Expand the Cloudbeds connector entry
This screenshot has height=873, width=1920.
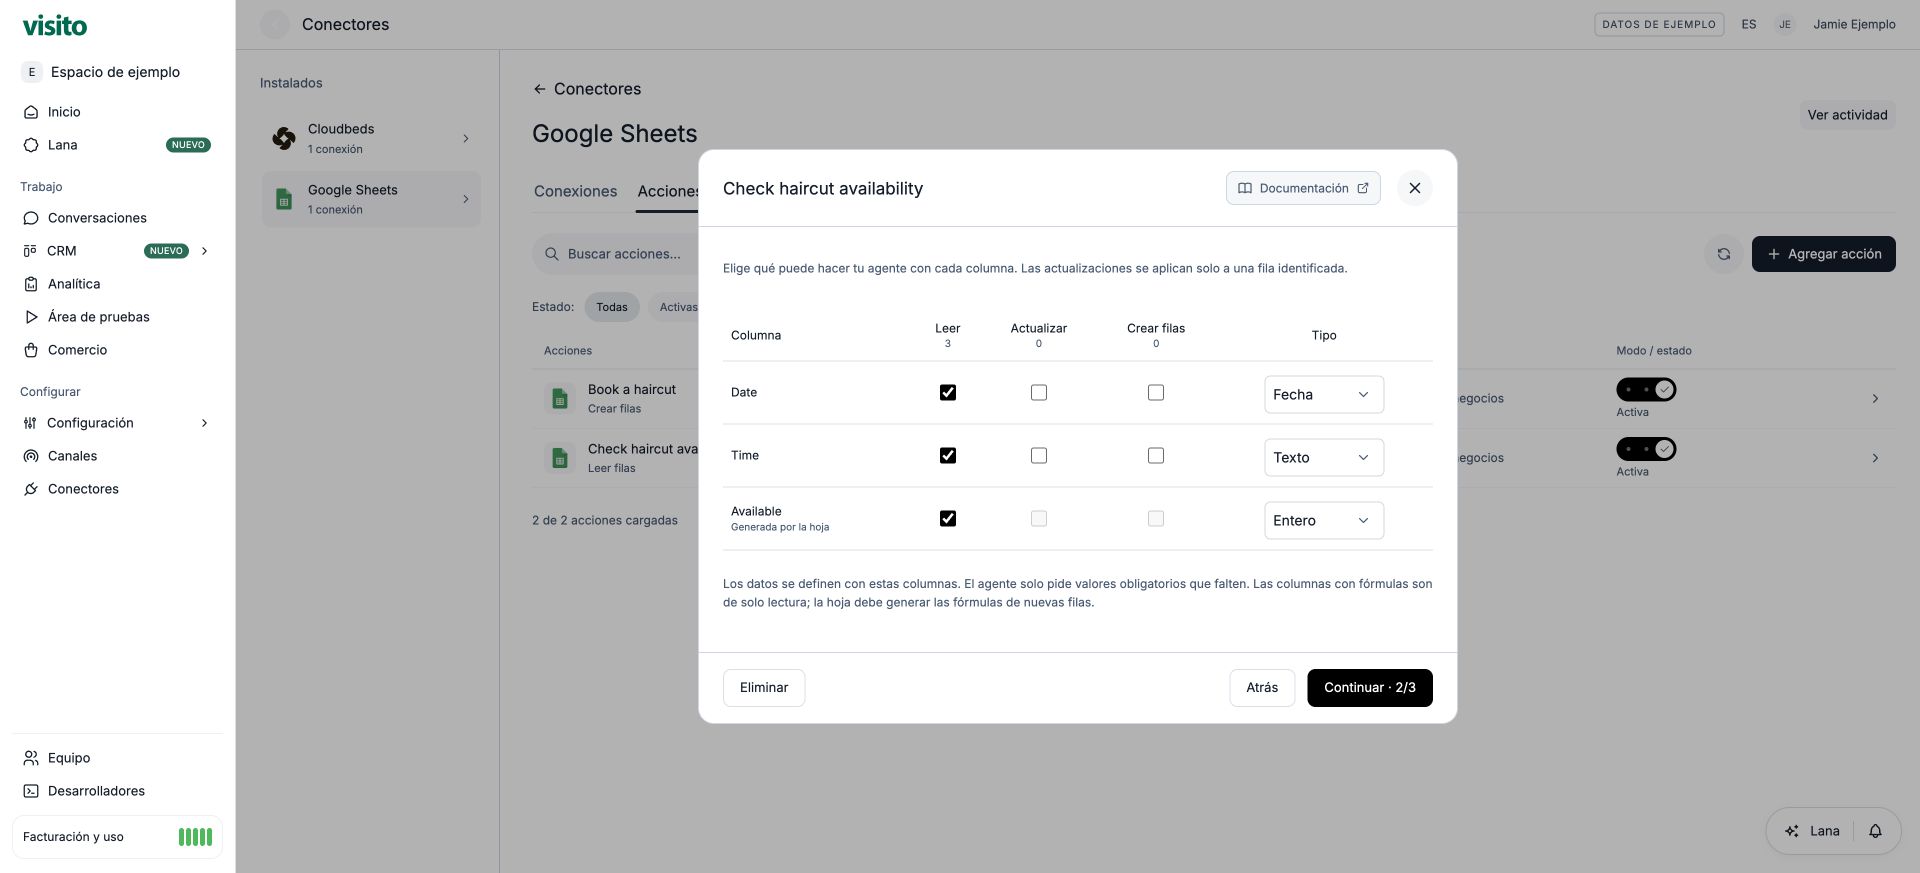pyautogui.click(x=465, y=138)
